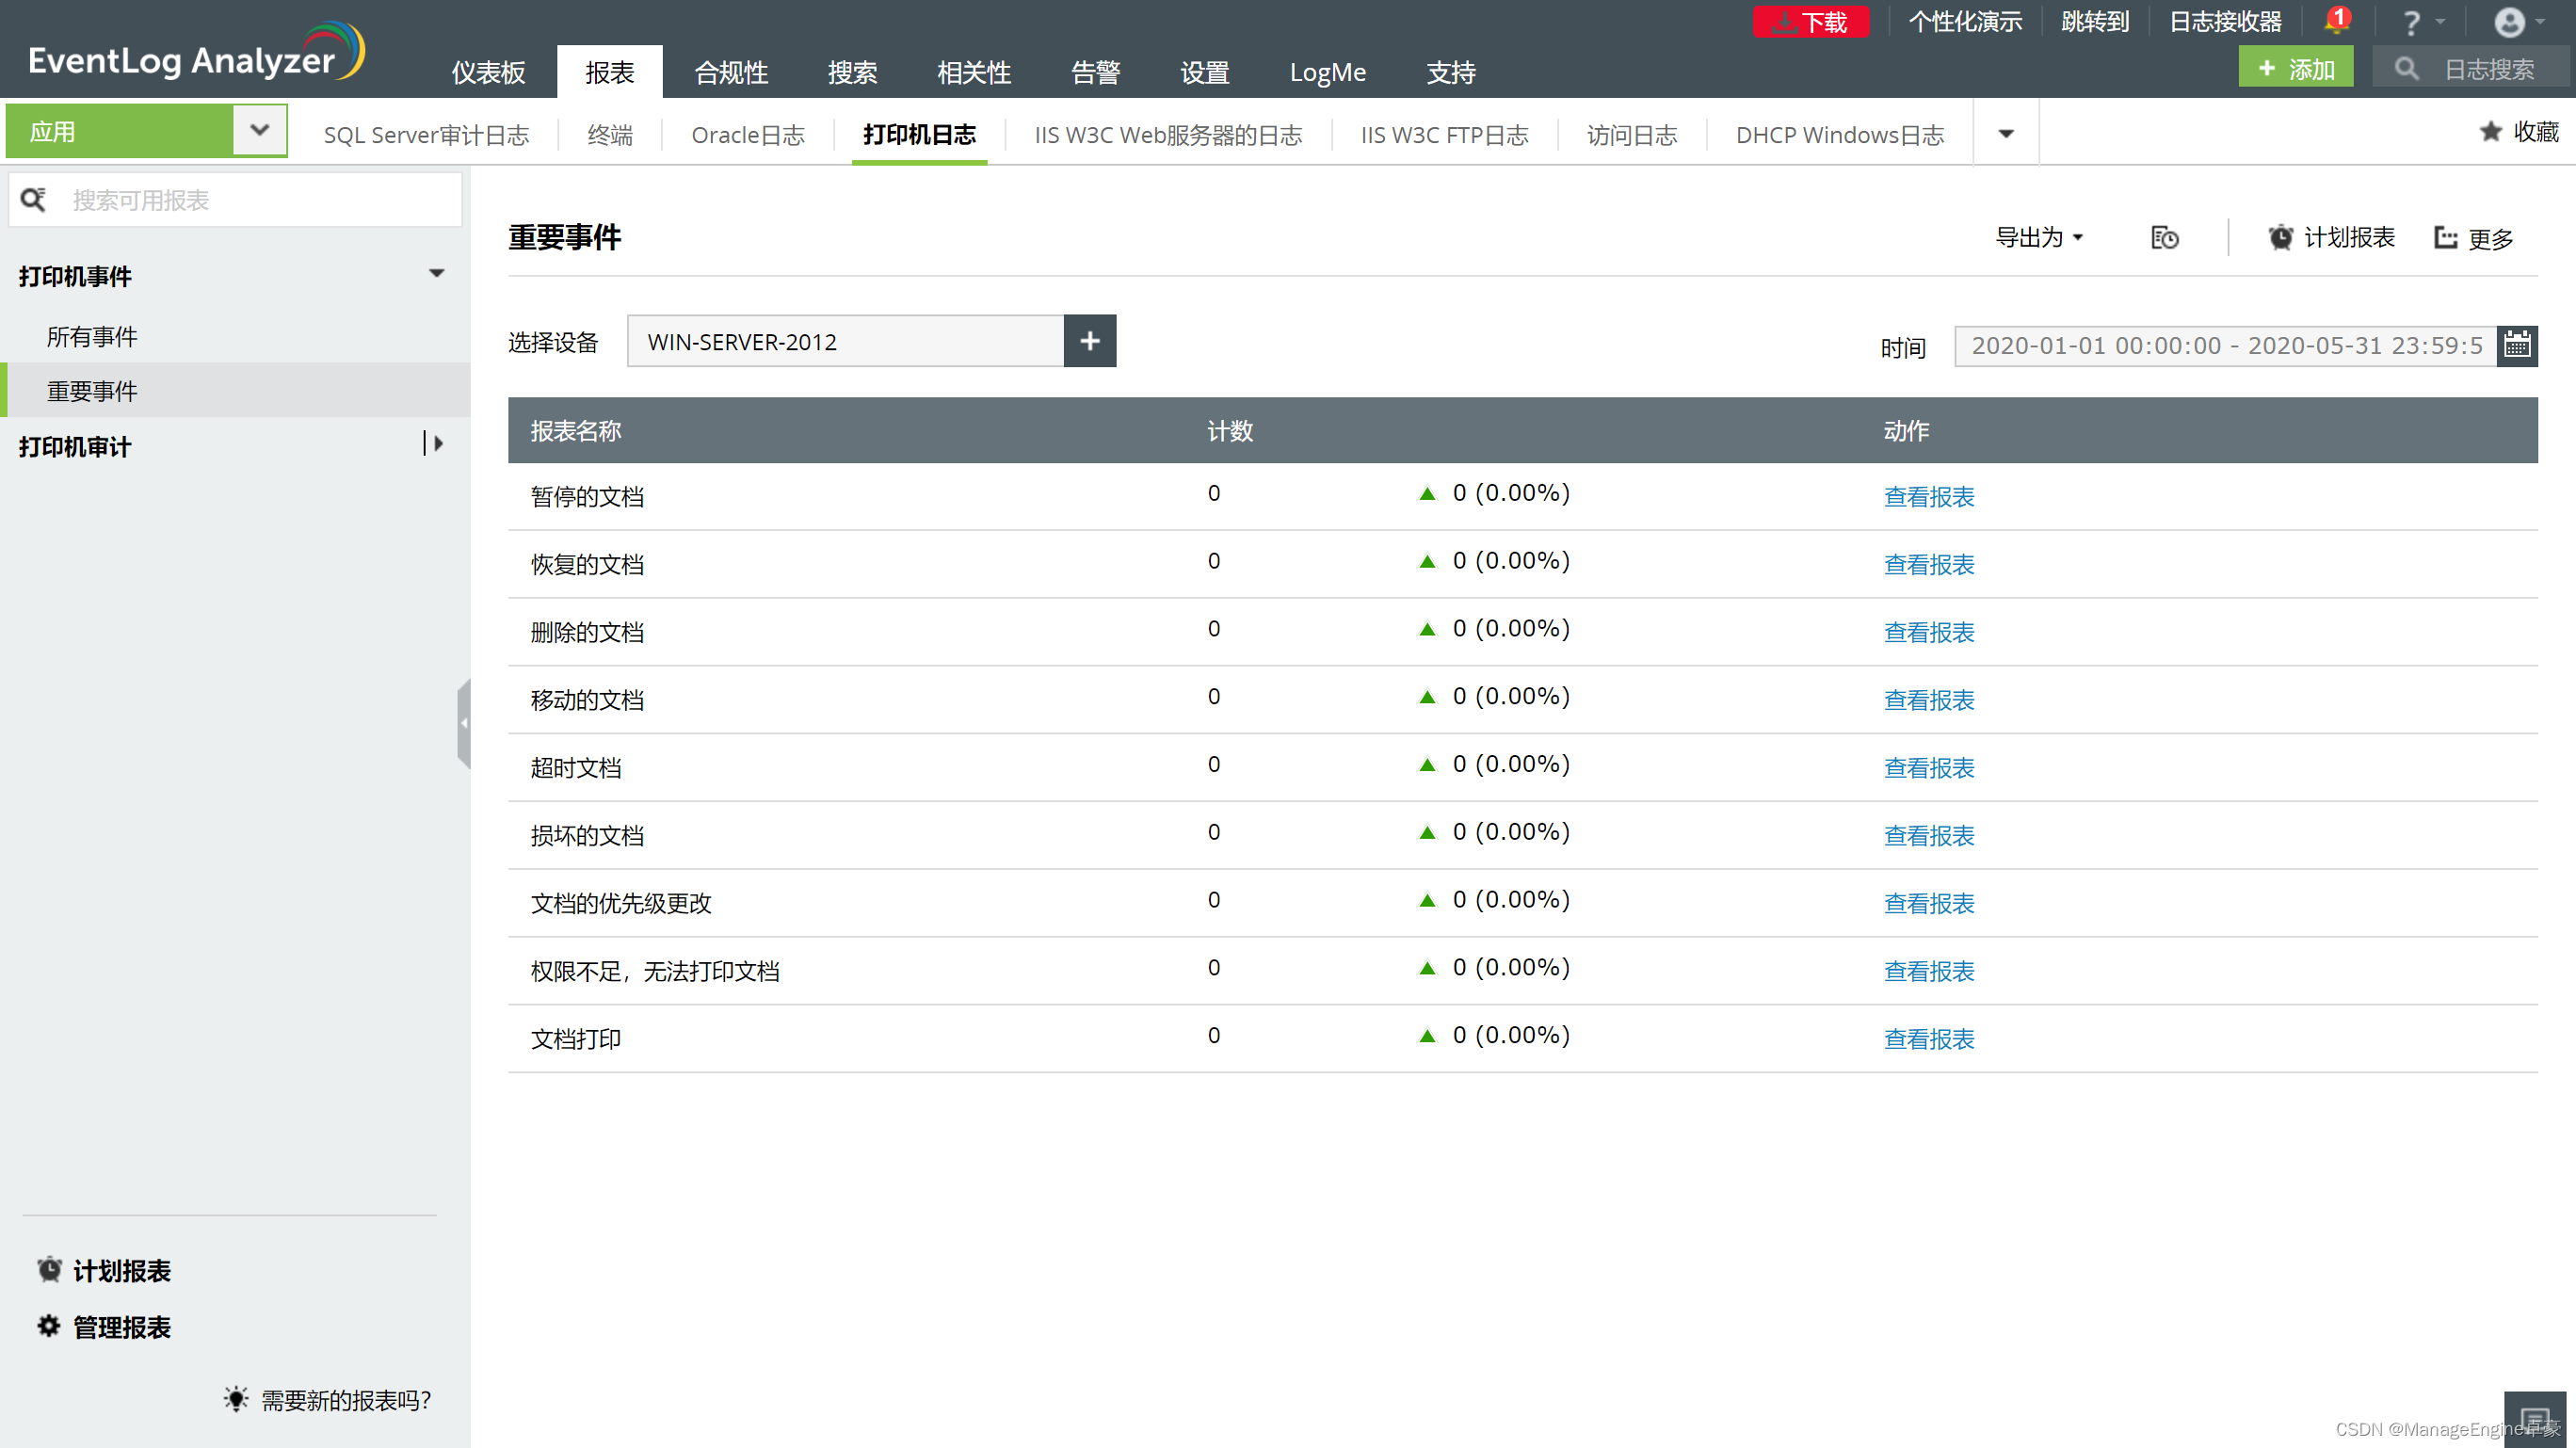Select the 报表 tab
The image size is (2576, 1448).
tap(610, 72)
